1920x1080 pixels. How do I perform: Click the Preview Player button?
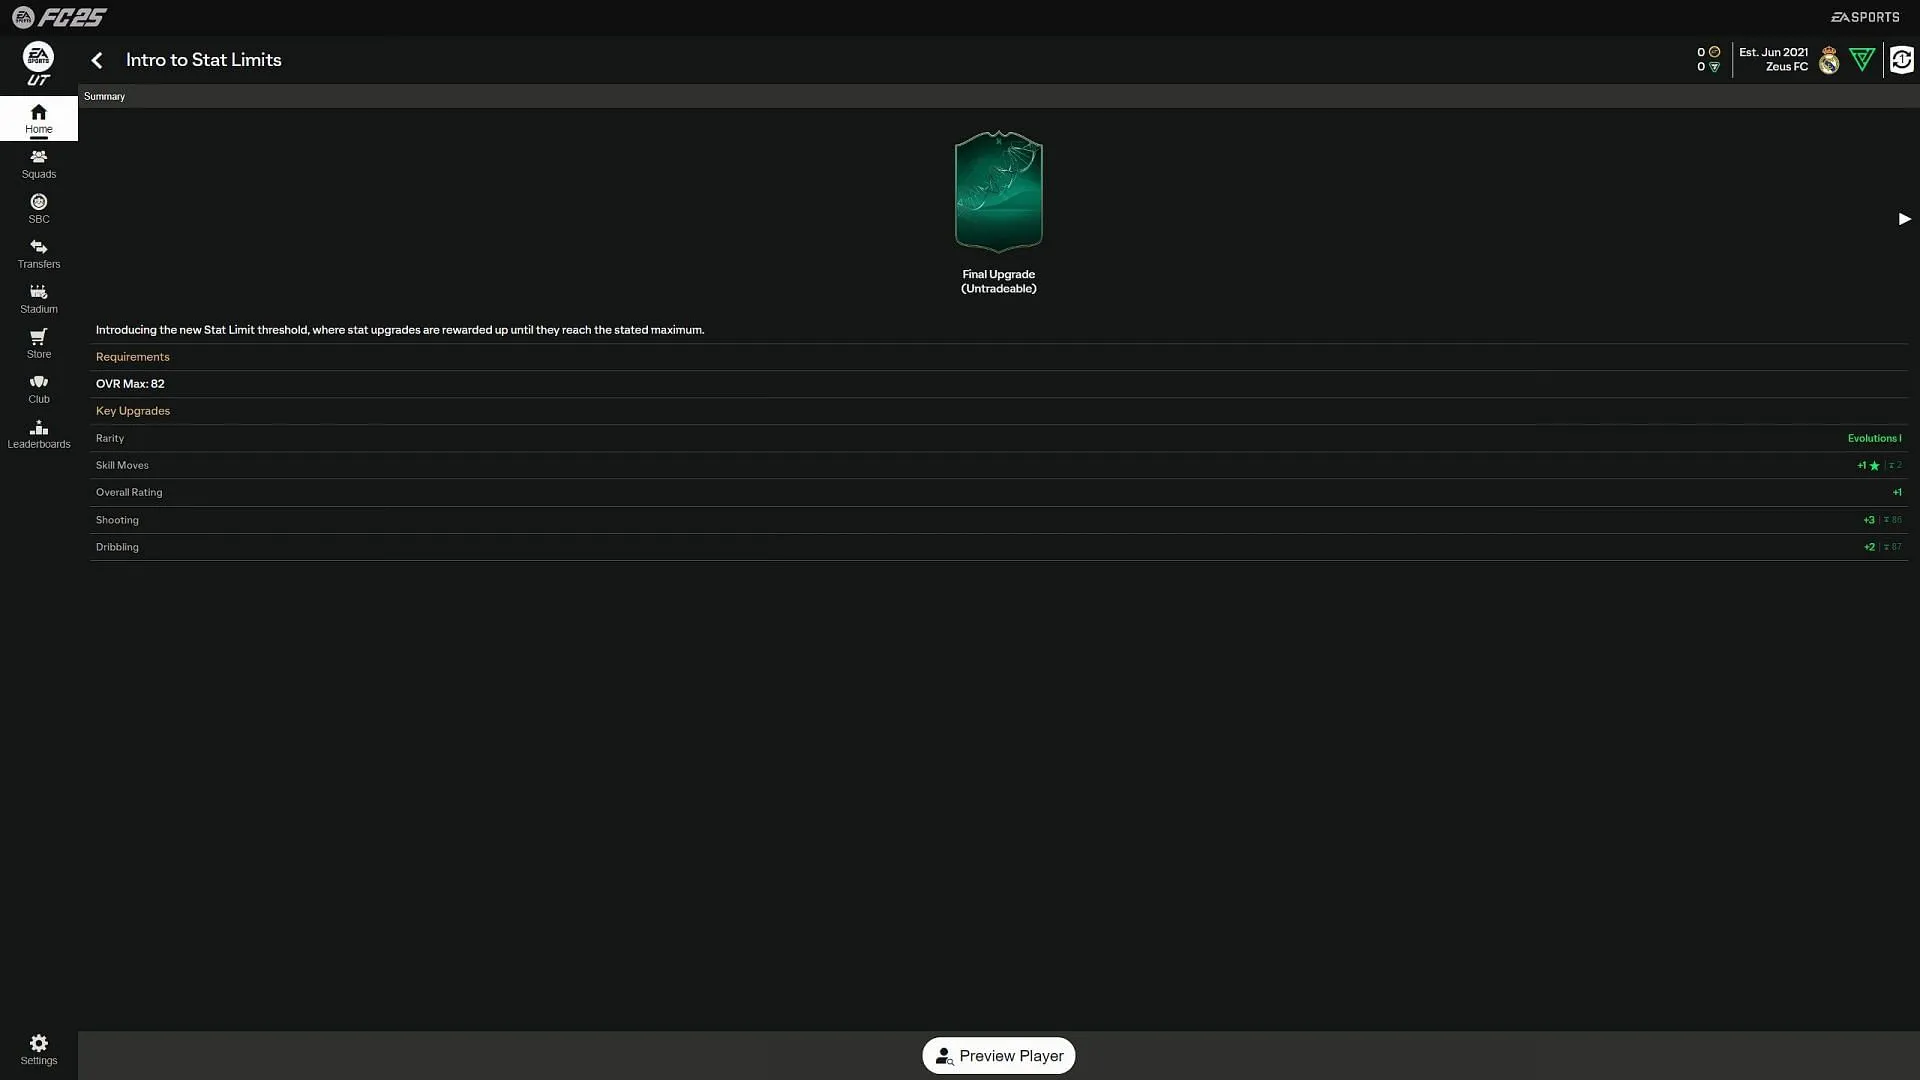[x=998, y=1055]
